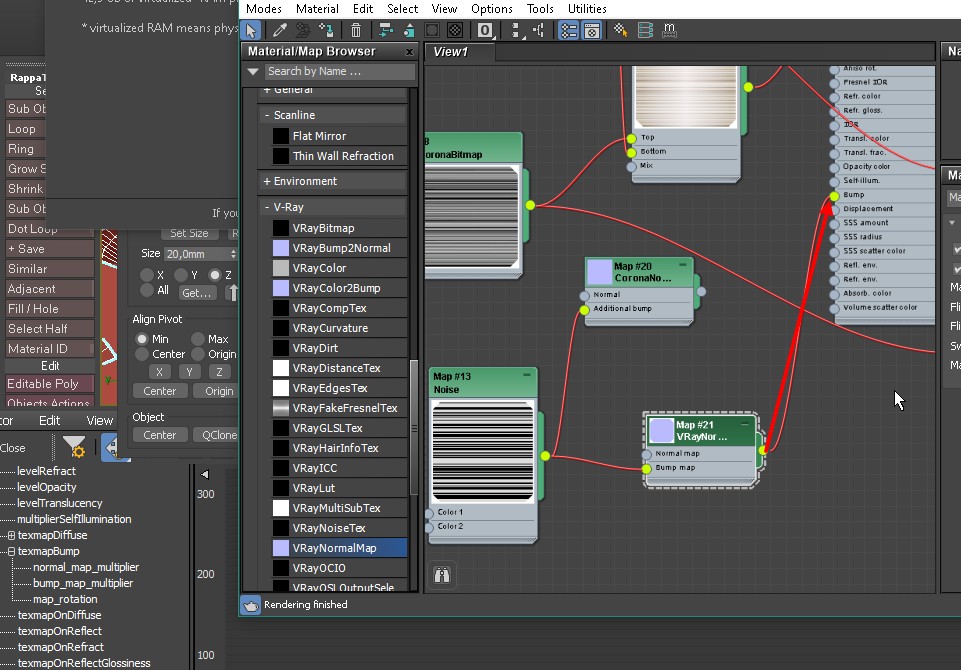This screenshot has width=961, height=670.
Task: Click the filter funnel icon
Action: coord(74,447)
